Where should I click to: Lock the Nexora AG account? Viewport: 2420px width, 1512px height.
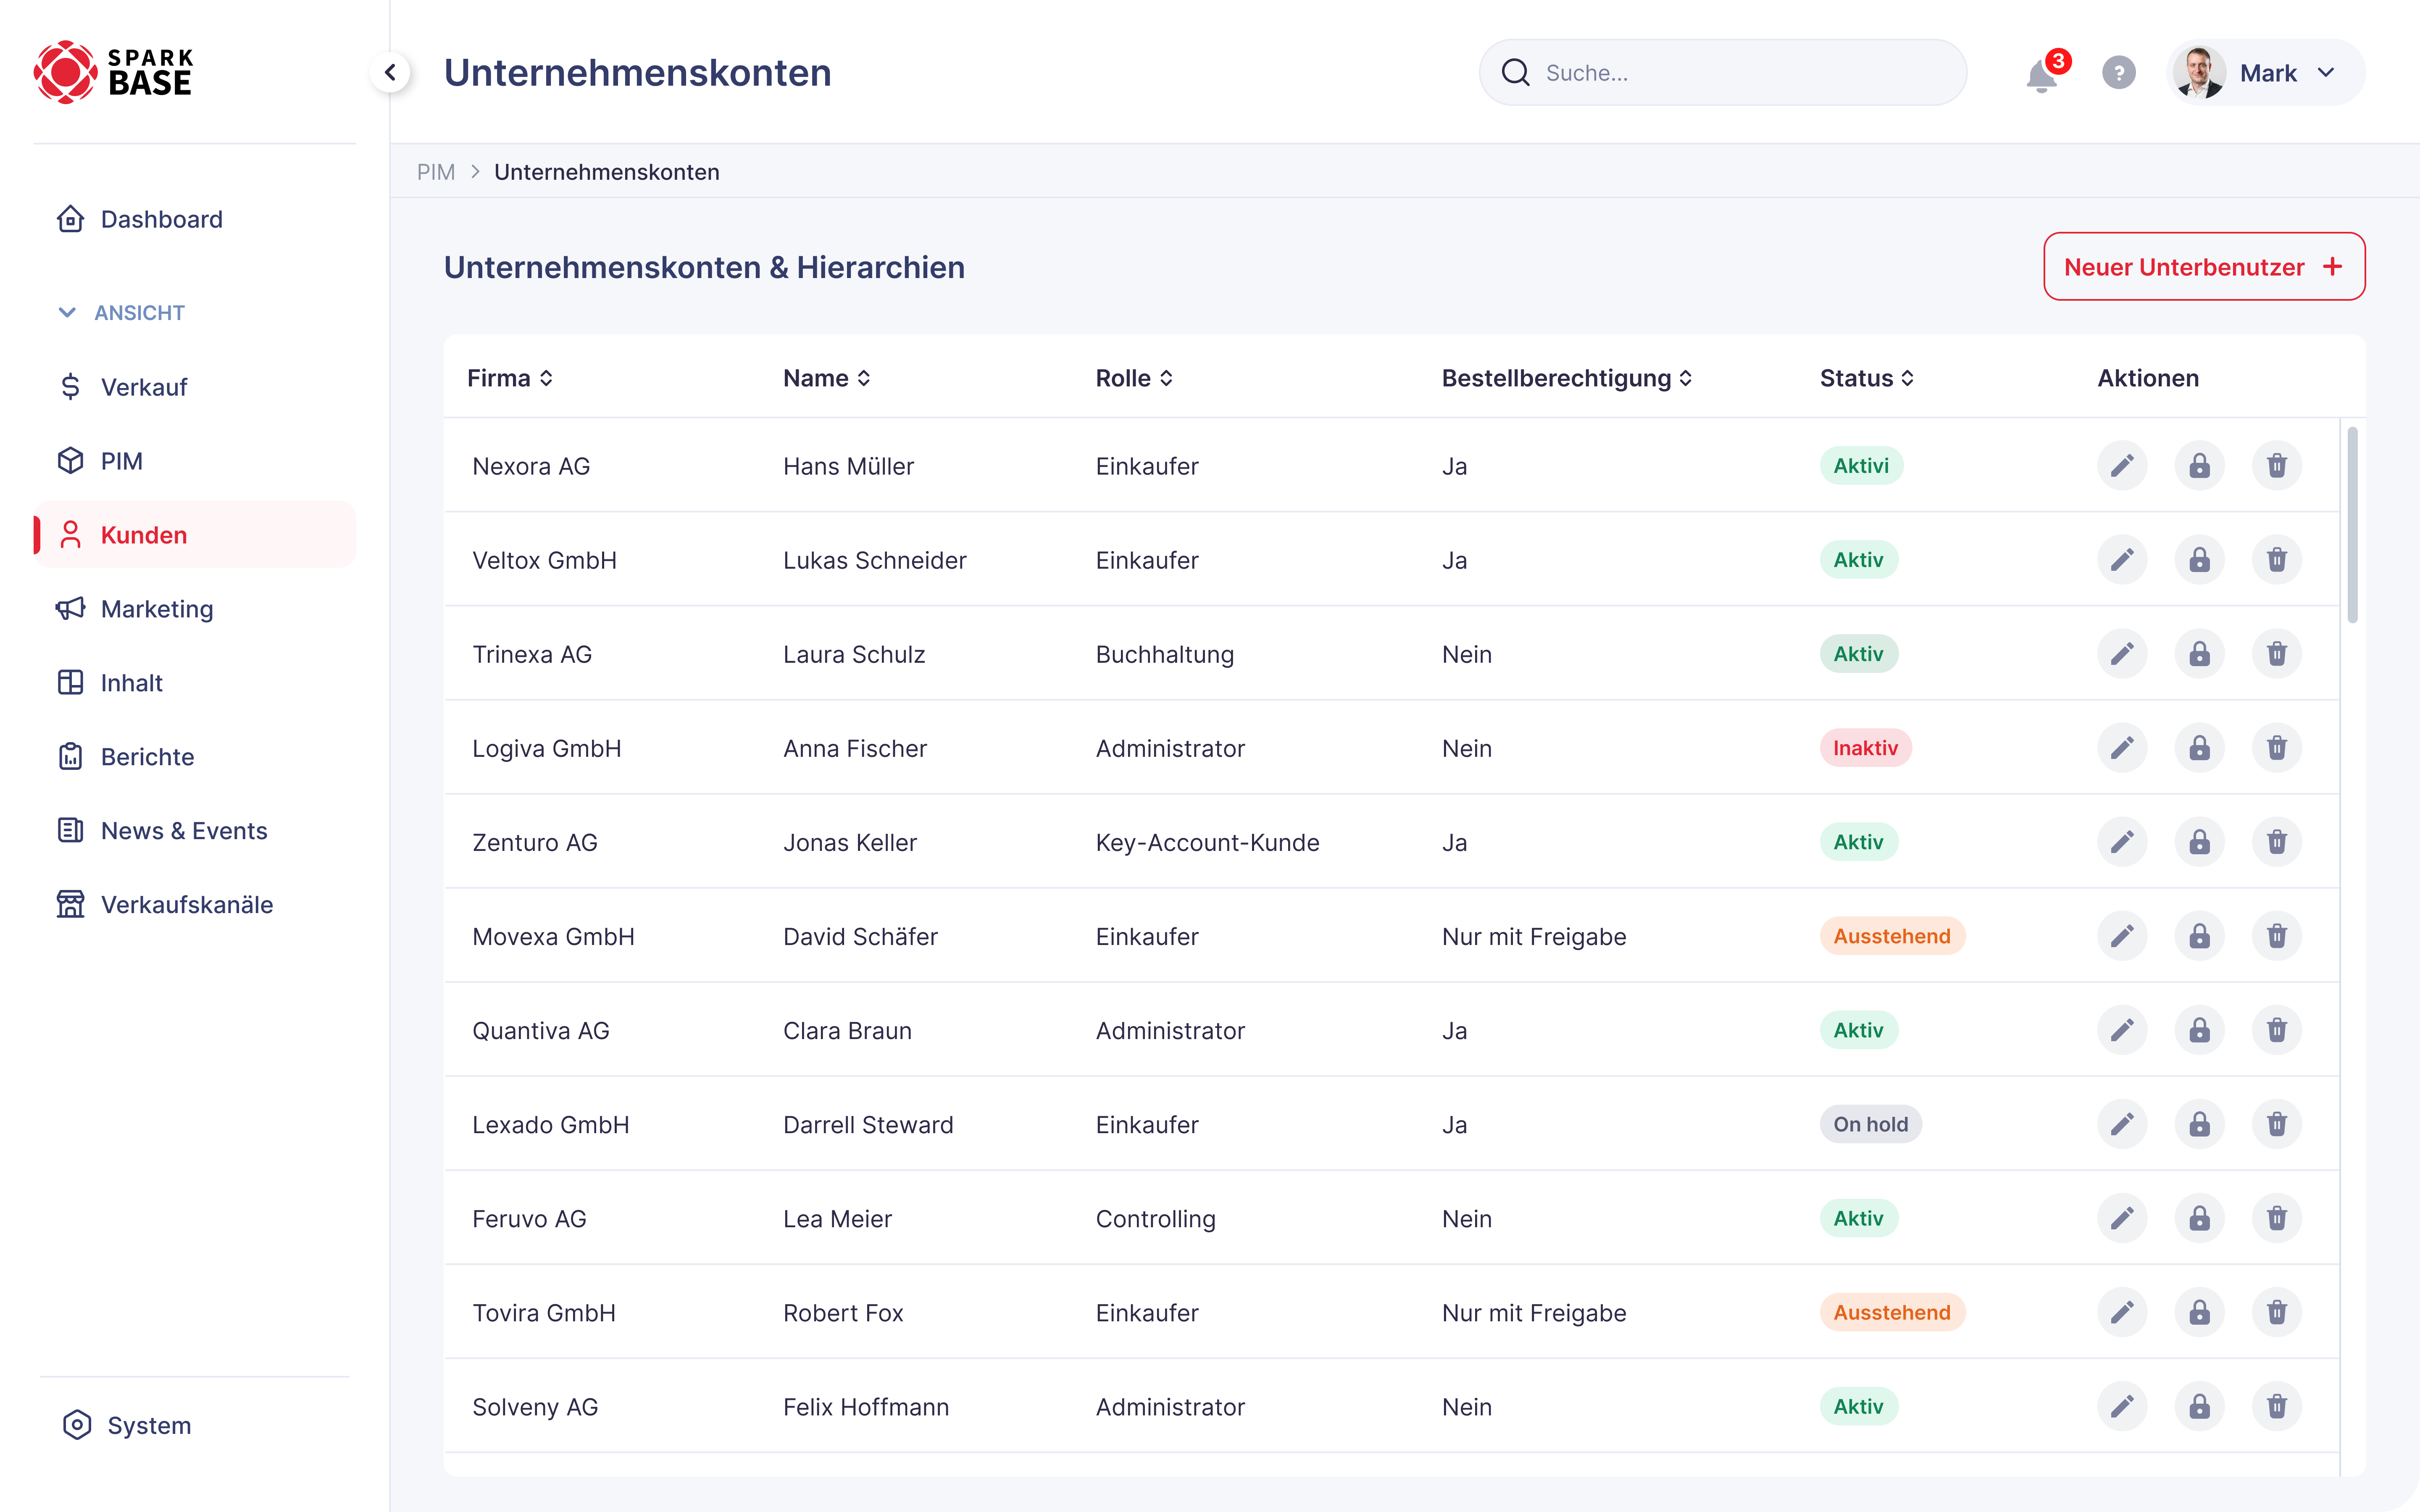click(x=2199, y=466)
